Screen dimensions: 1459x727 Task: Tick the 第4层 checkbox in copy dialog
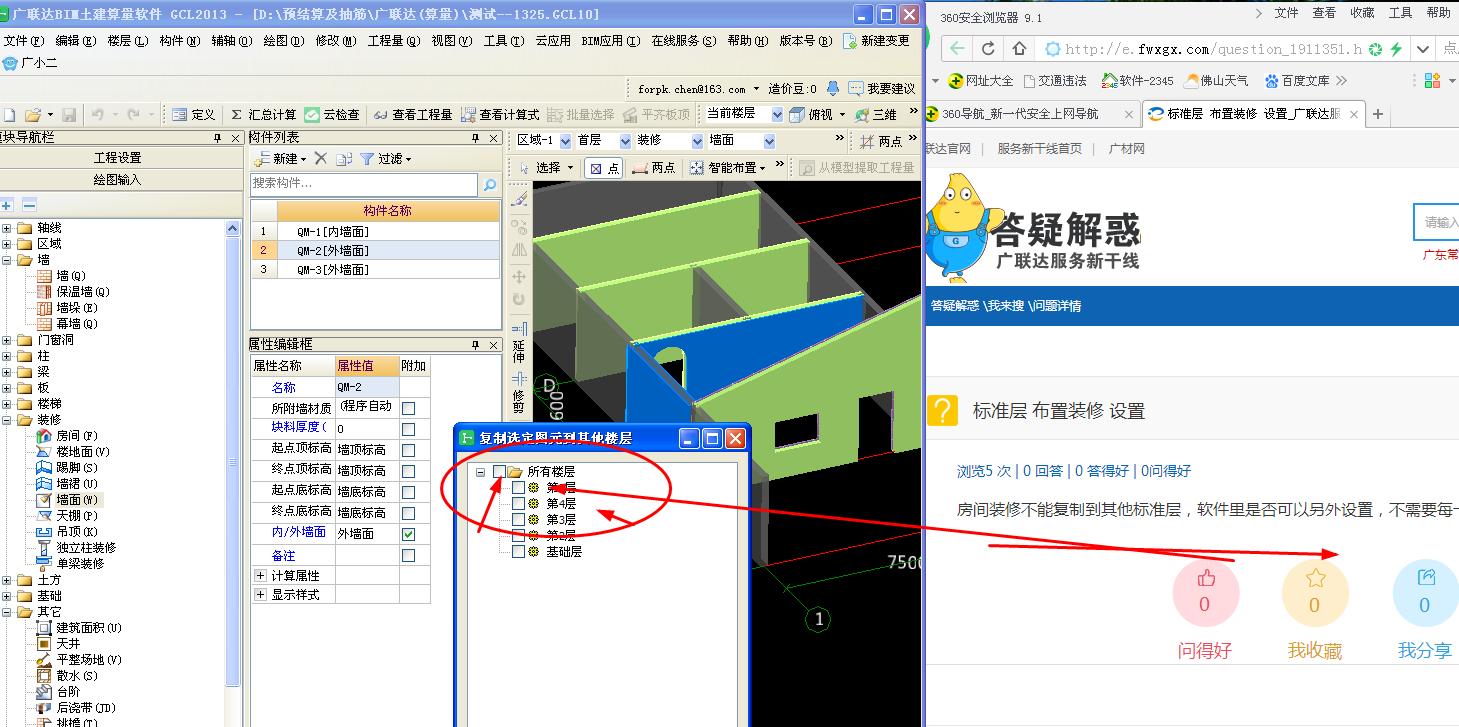(518, 504)
